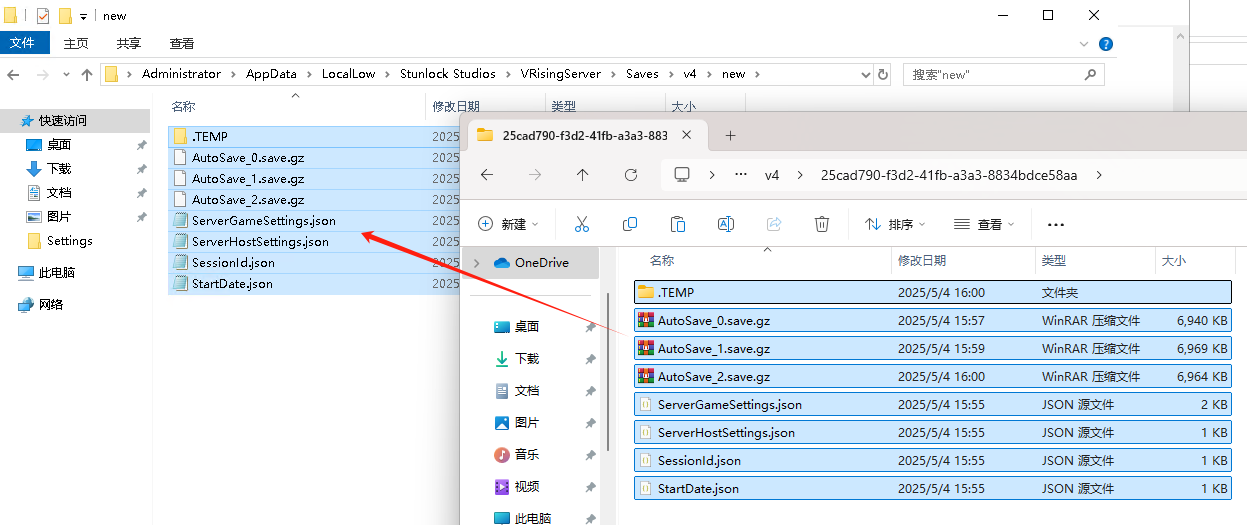This screenshot has width=1247, height=525.
Task: Open the customize quick access toolbar arrow
Action: point(84,17)
